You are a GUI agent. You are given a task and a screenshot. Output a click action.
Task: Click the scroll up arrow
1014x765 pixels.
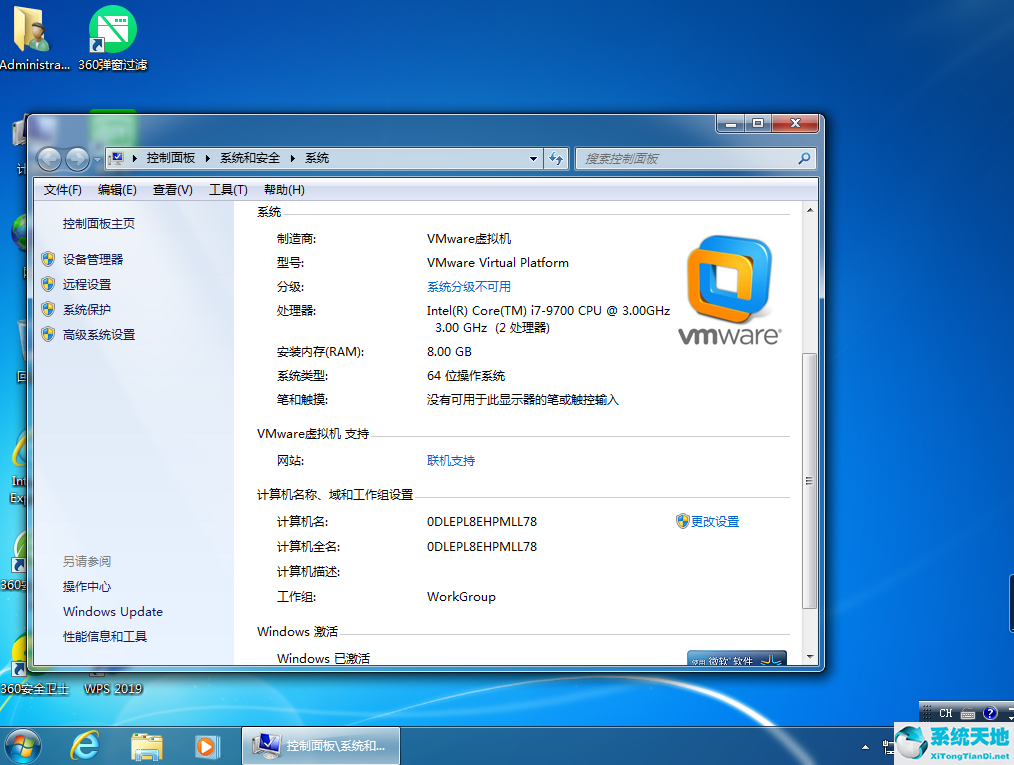click(809, 210)
